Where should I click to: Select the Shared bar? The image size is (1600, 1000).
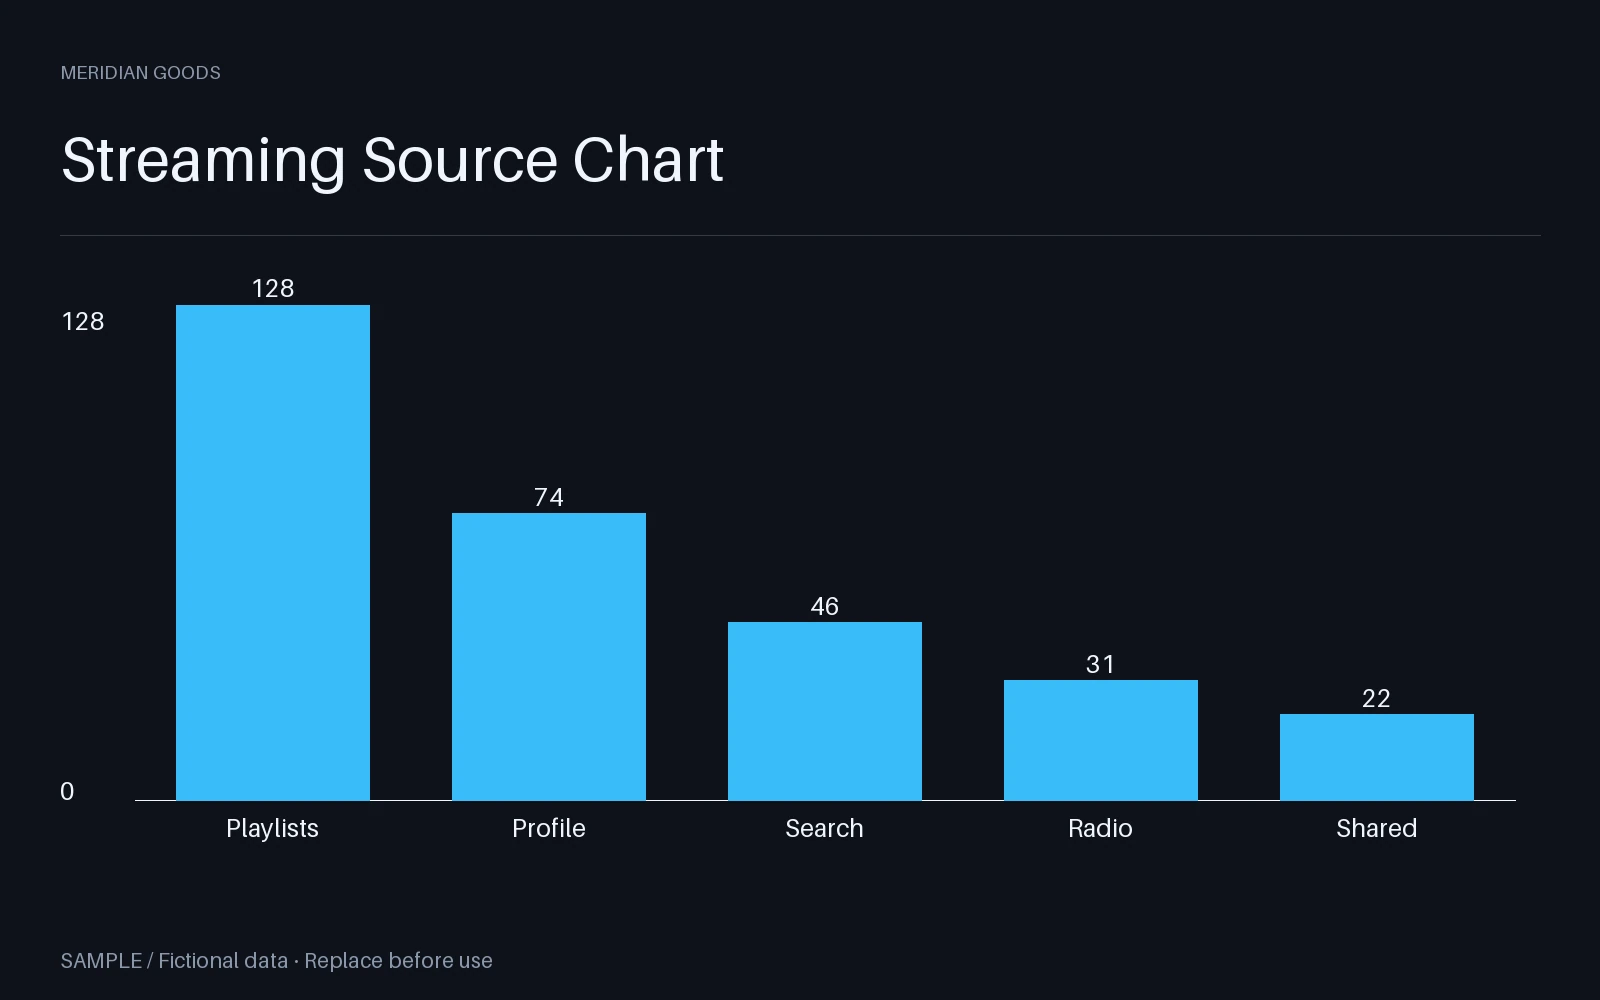(x=1377, y=757)
